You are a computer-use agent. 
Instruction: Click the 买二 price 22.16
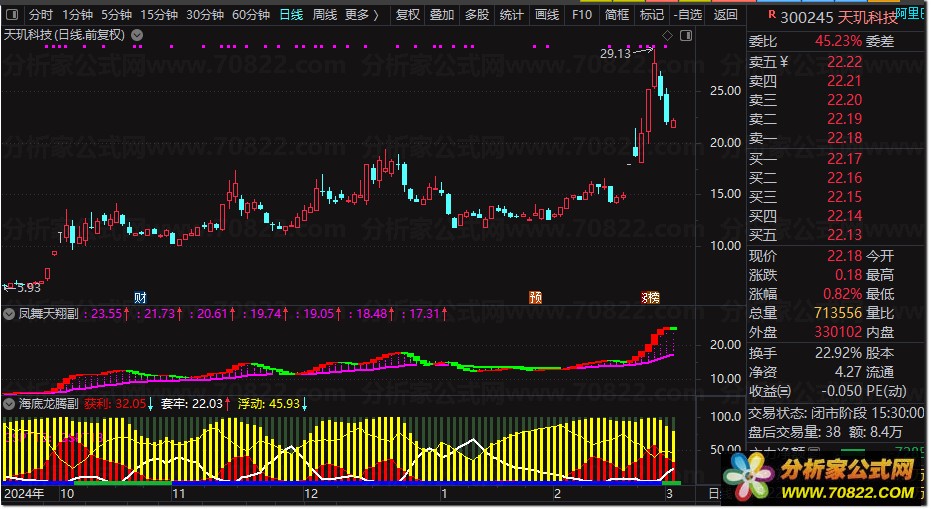844,178
